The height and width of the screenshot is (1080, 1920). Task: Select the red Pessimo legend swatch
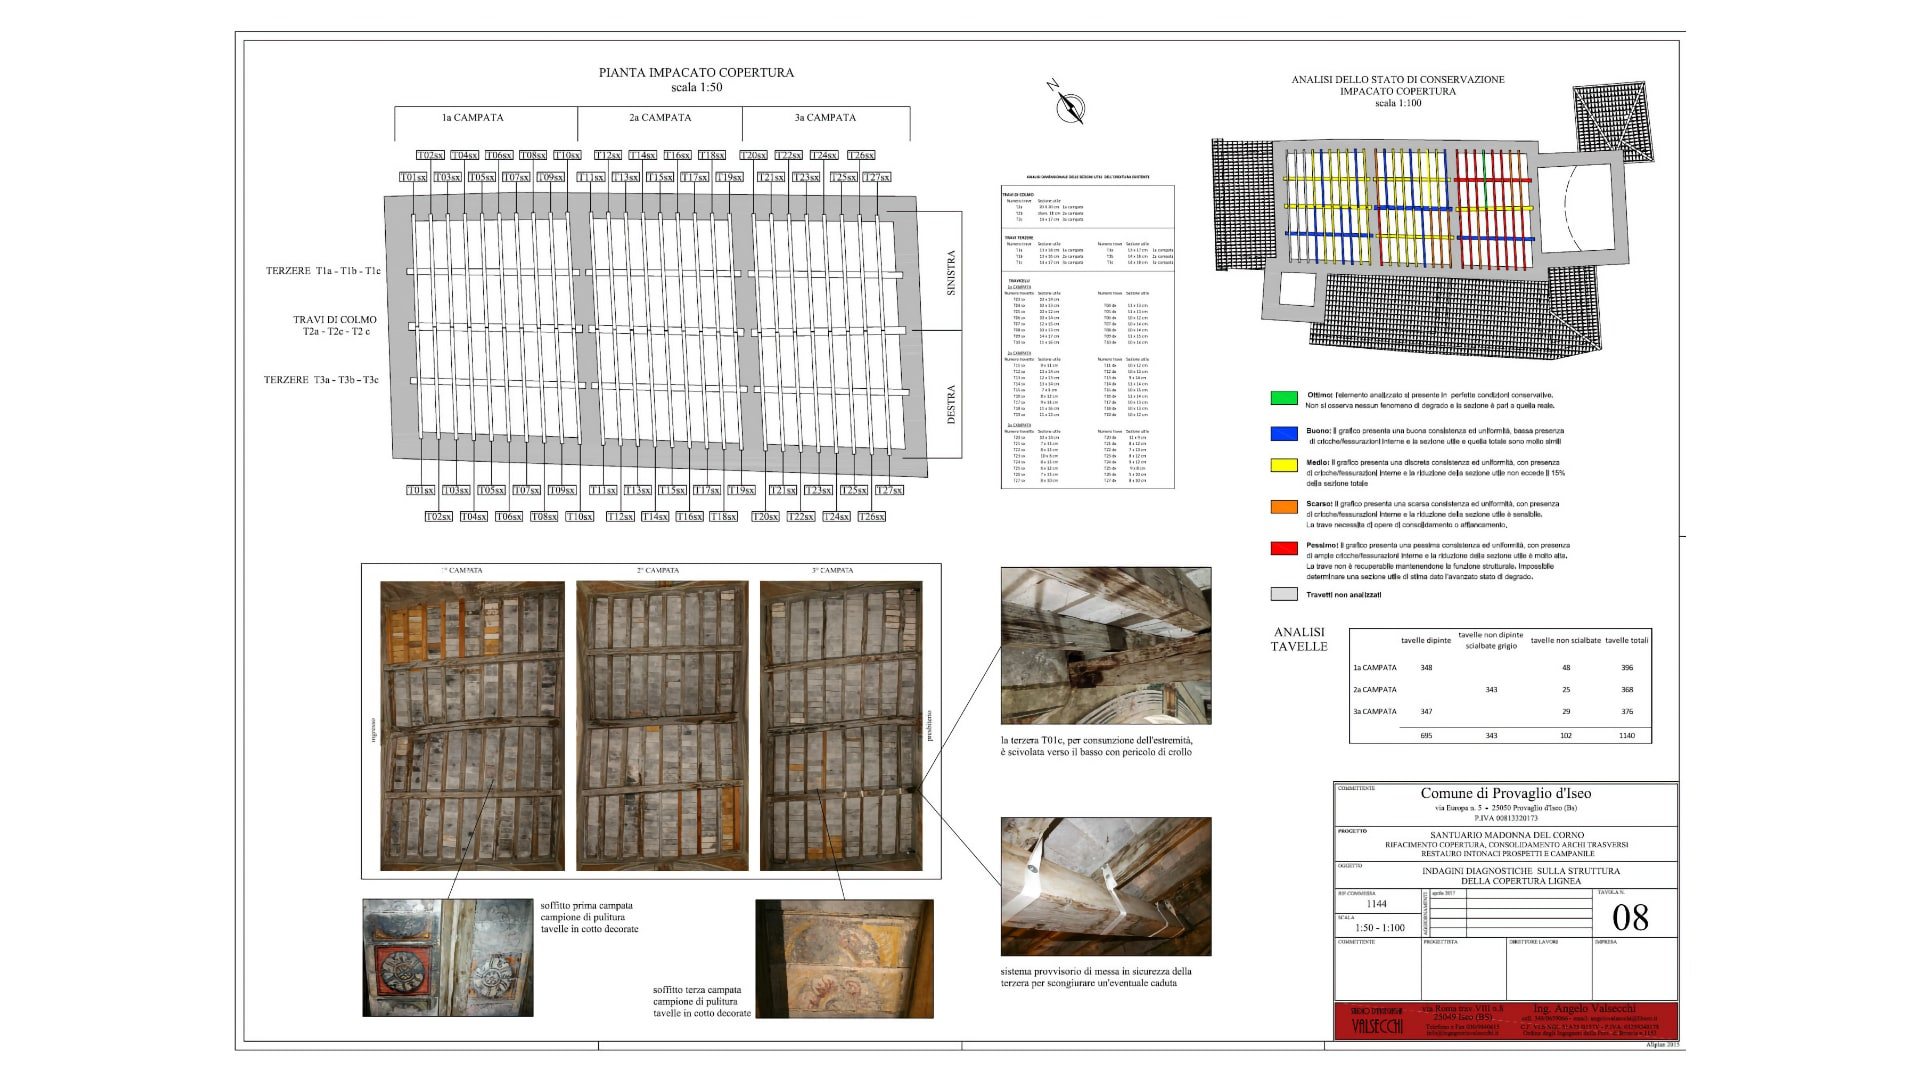[x=1284, y=548]
